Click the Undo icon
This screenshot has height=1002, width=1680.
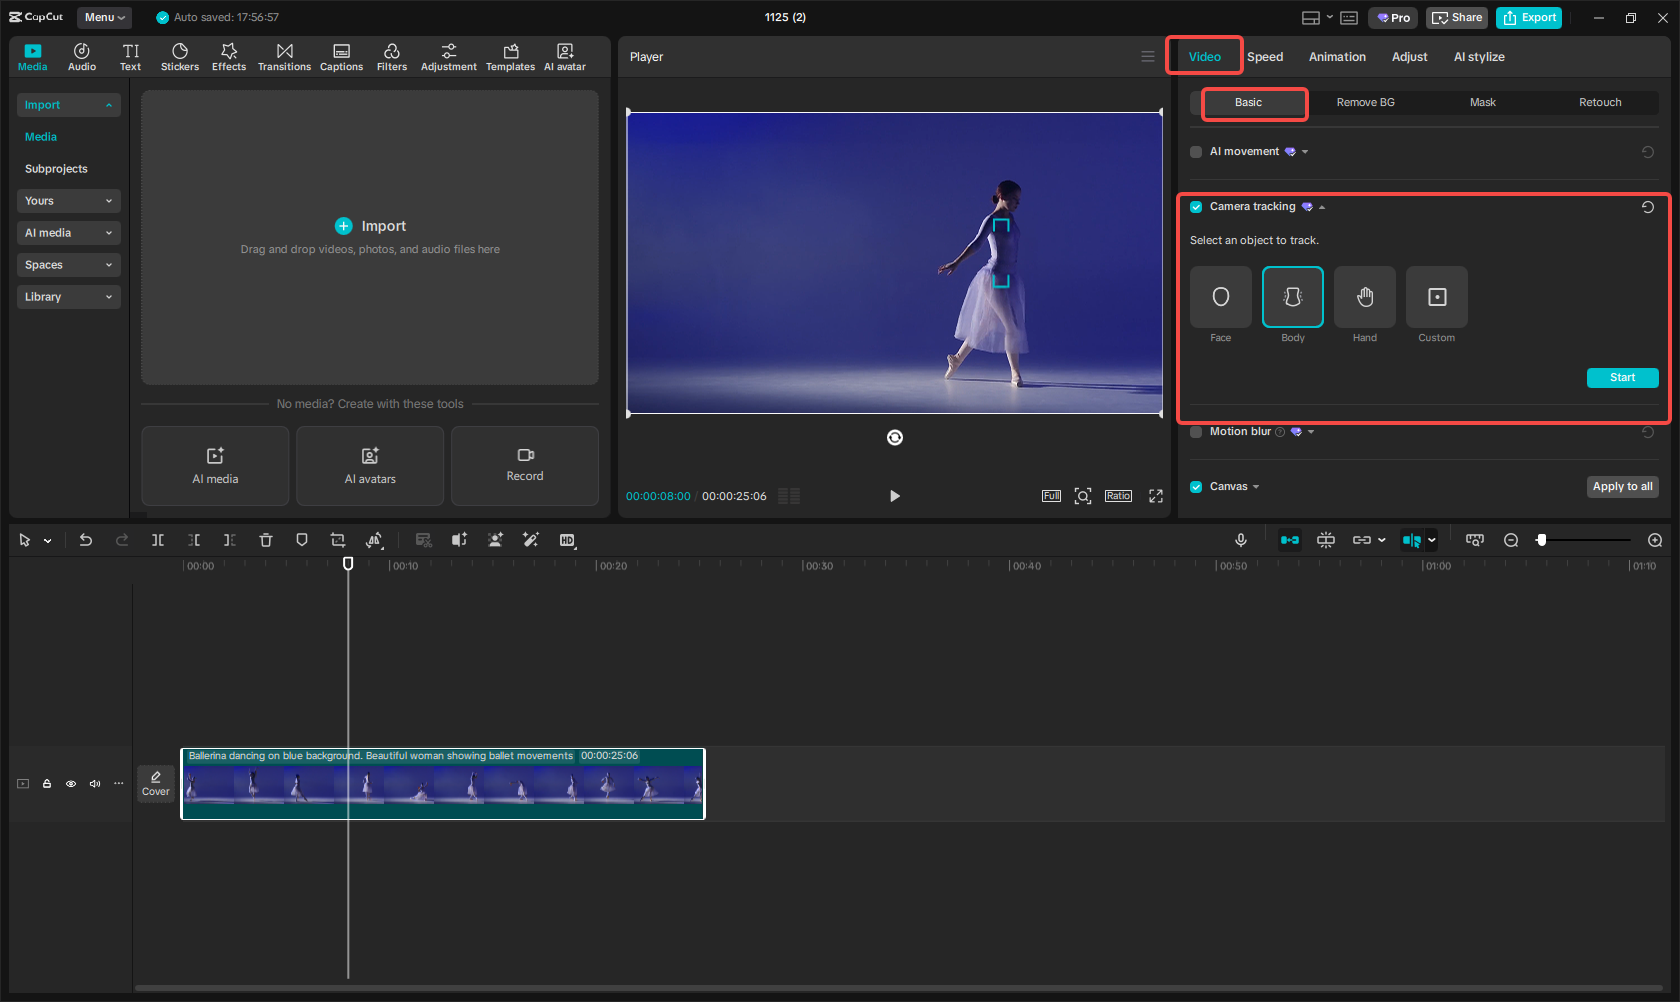tap(85, 540)
